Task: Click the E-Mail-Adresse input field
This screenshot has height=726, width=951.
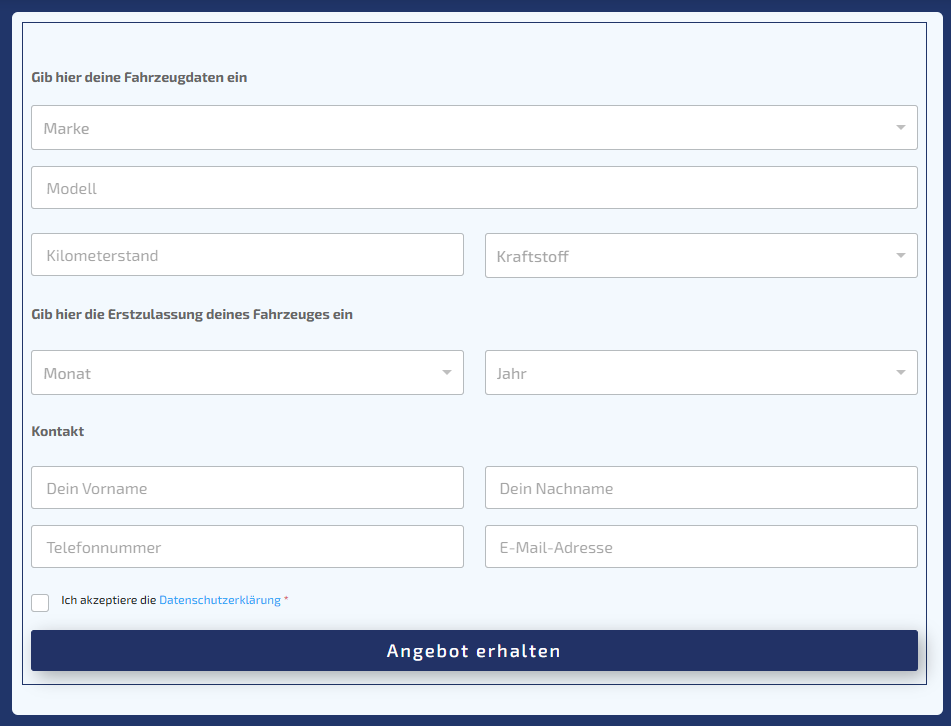Action: tap(701, 547)
